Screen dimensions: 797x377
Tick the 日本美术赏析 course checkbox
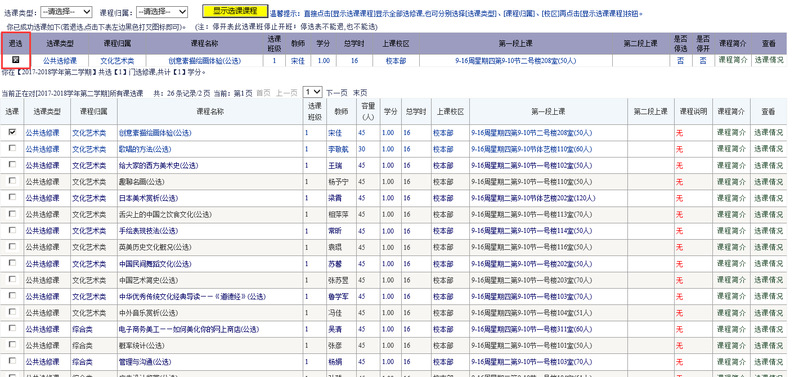[12, 197]
